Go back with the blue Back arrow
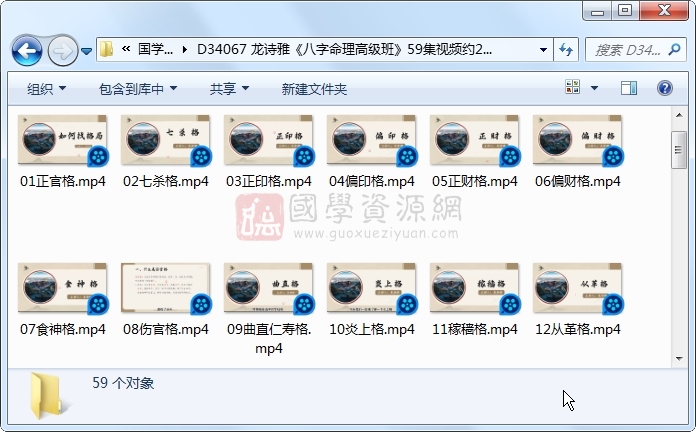The width and height of the screenshot is (696, 432). (x=27, y=51)
